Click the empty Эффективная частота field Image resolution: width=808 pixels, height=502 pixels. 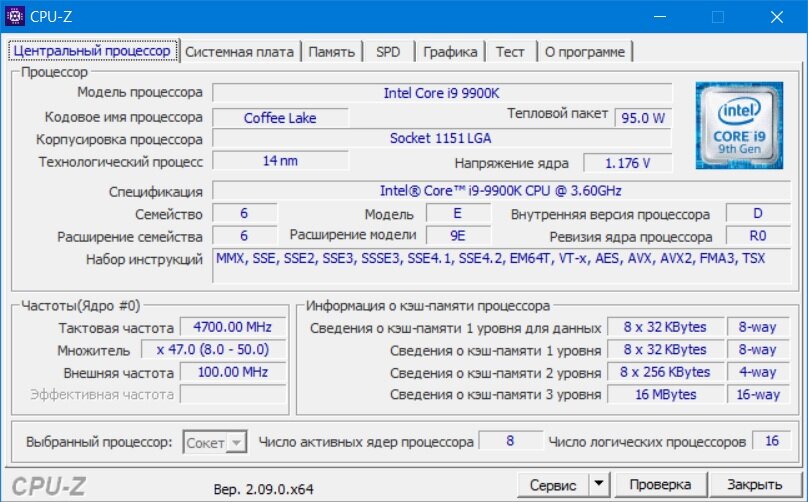(x=232, y=394)
